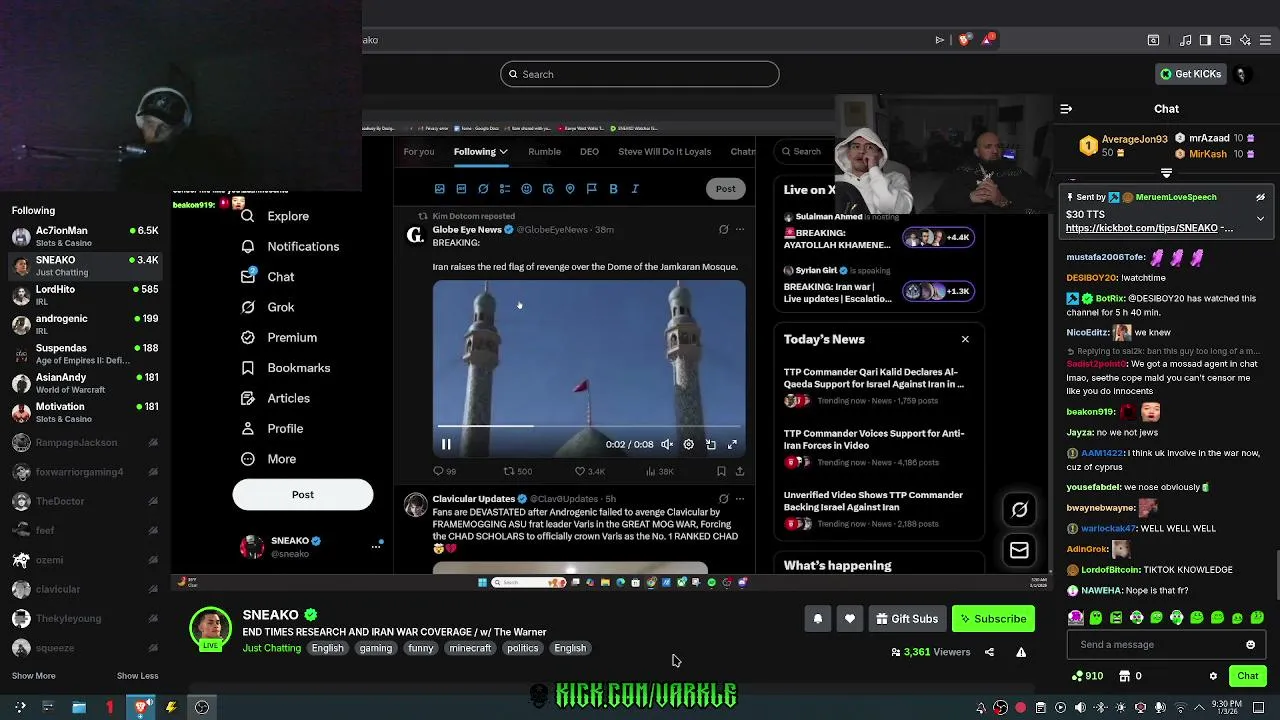The width and height of the screenshot is (1280, 720).
Task: Apply bold formatting in X composer
Action: 613,189
